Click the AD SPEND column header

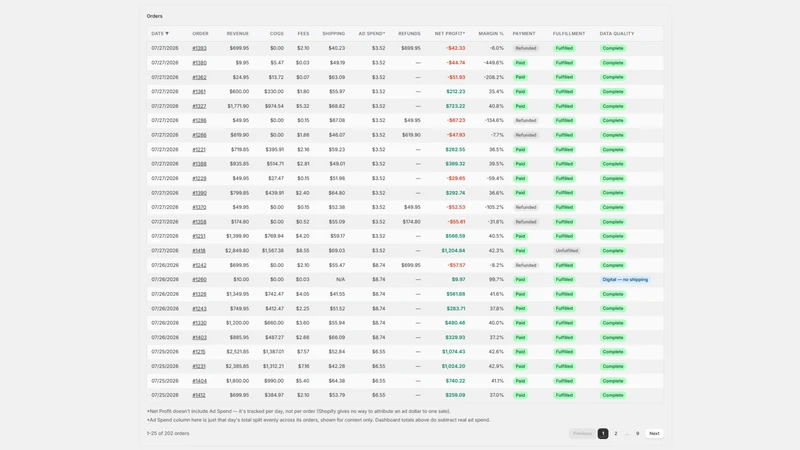pos(371,34)
